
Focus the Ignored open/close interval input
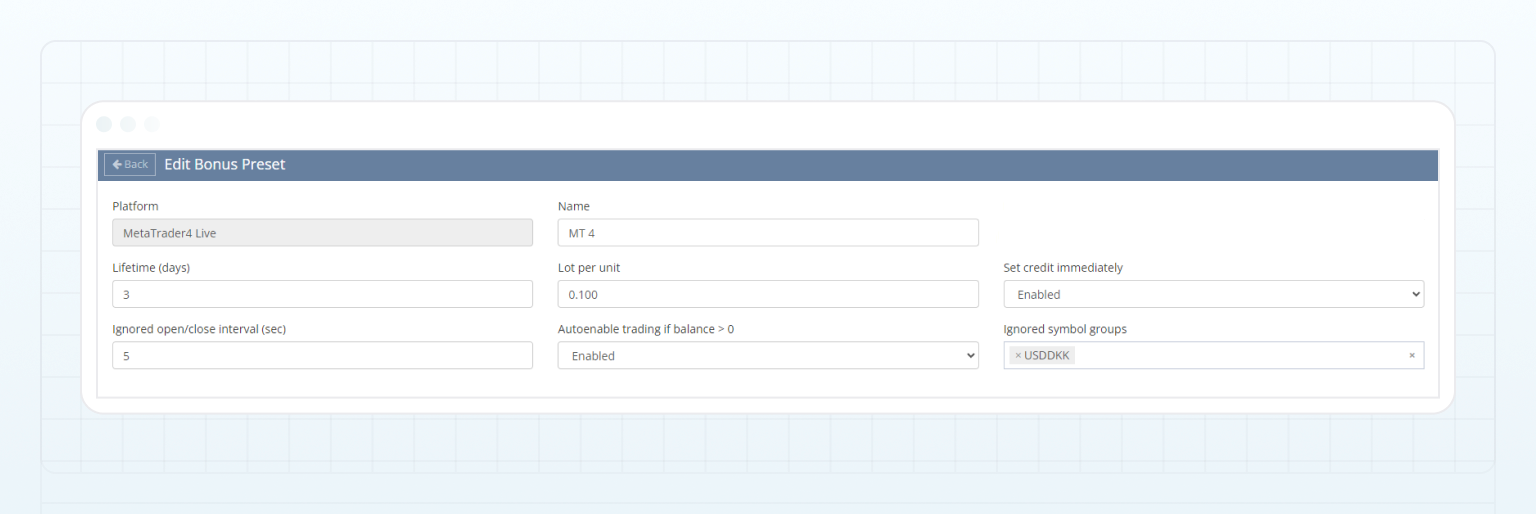point(322,356)
